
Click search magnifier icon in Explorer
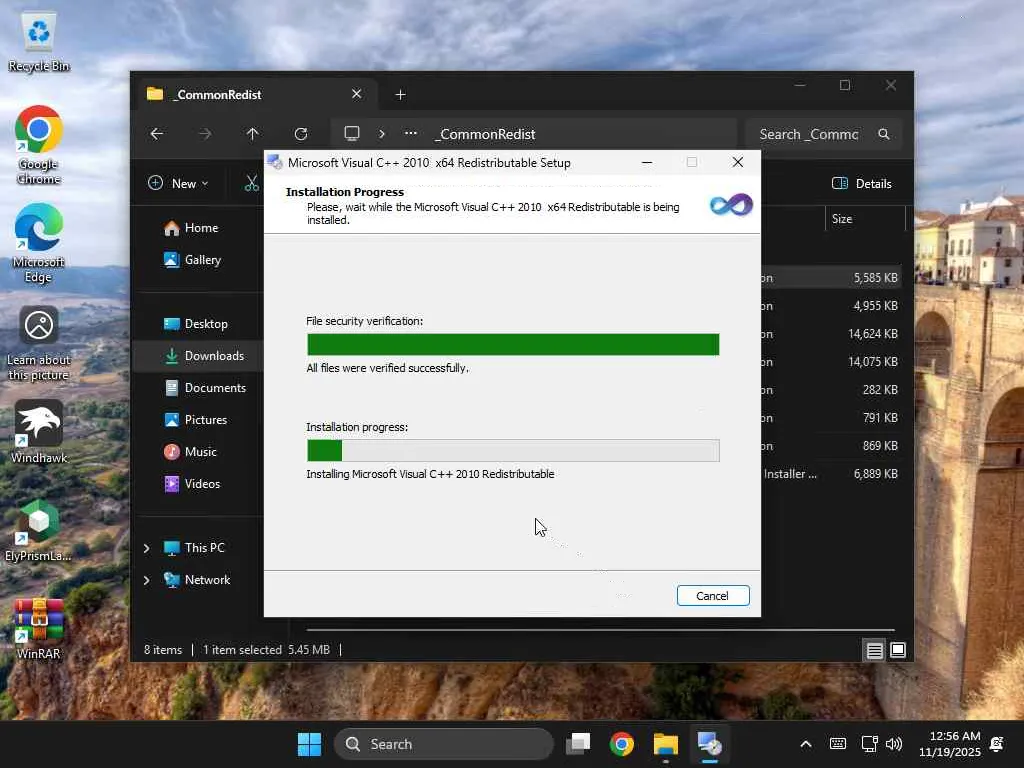tap(884, 134)
